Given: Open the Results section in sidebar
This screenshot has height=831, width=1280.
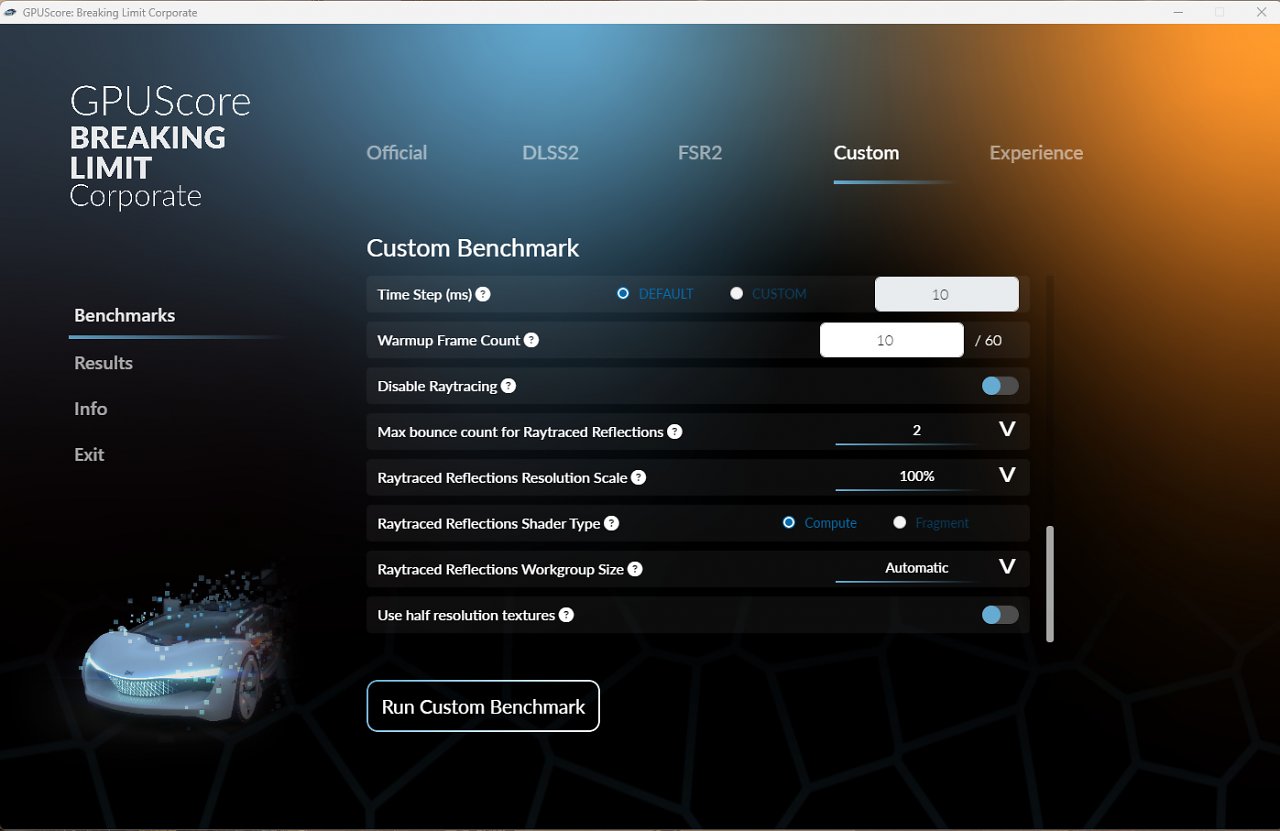Looking at the screenshot, I should tap(103, 363).
